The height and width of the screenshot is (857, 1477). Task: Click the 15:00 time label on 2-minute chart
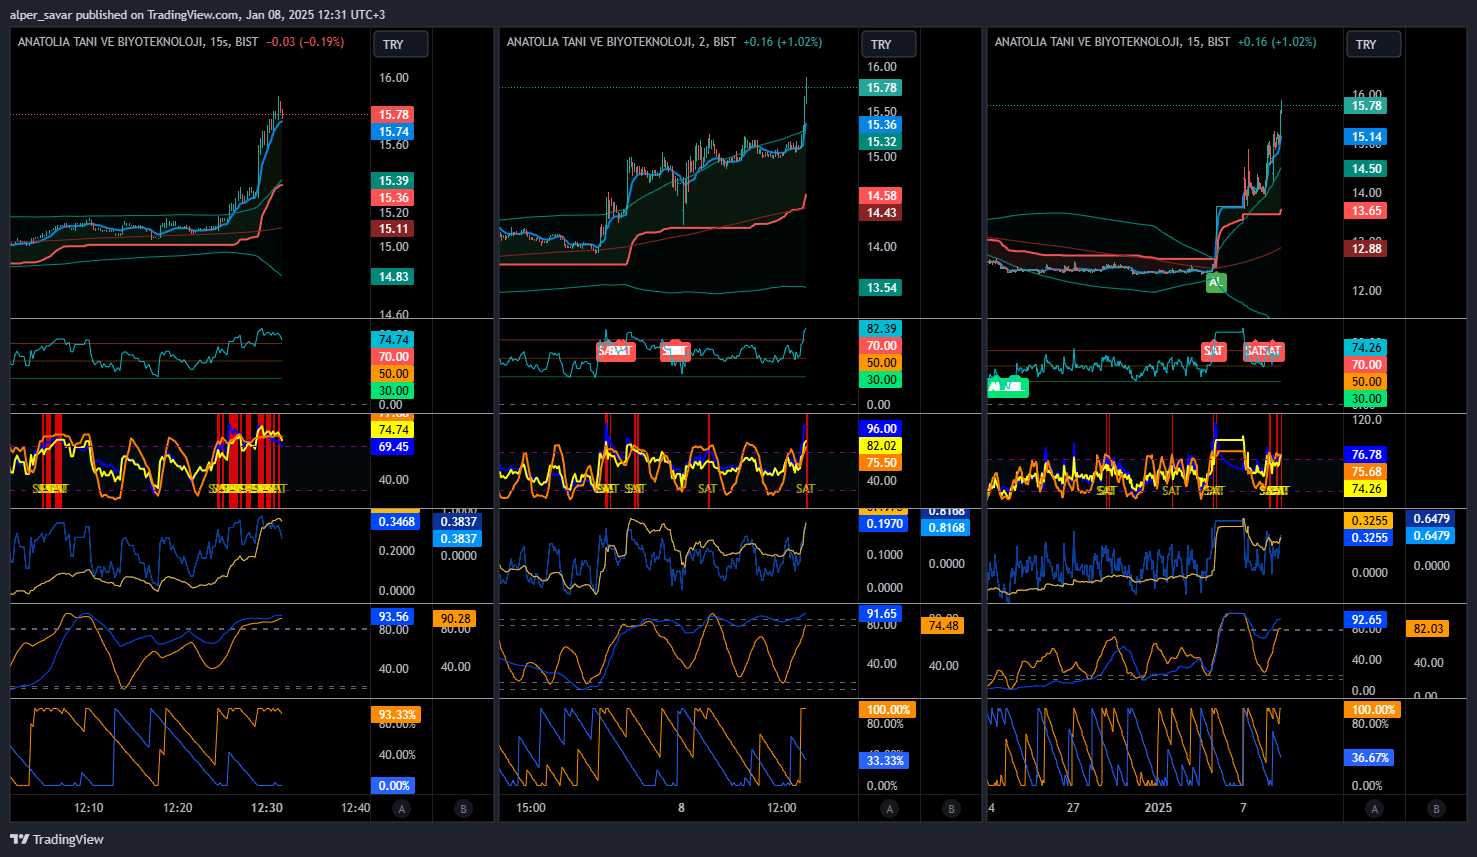pyautogui.click(x=531, y=808)
